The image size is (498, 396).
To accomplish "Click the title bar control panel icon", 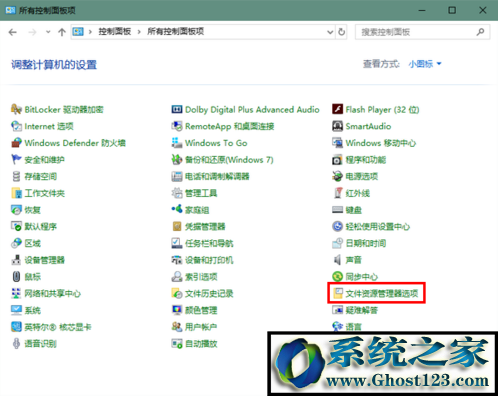I will point(10,10).
